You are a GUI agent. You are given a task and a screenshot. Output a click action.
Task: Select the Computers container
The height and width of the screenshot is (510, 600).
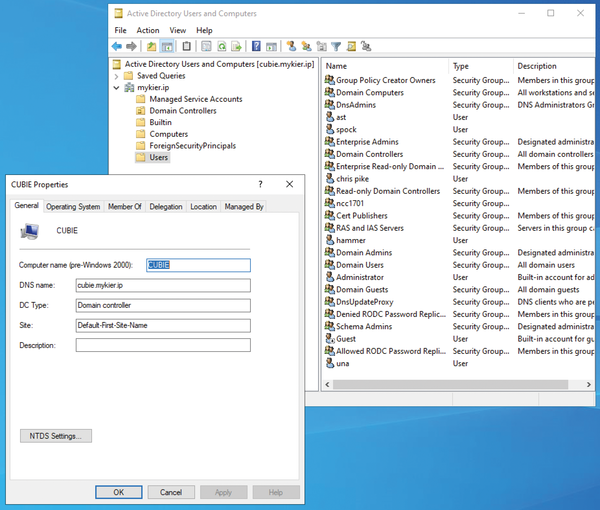pyautogui.click(x=162, y=134)
